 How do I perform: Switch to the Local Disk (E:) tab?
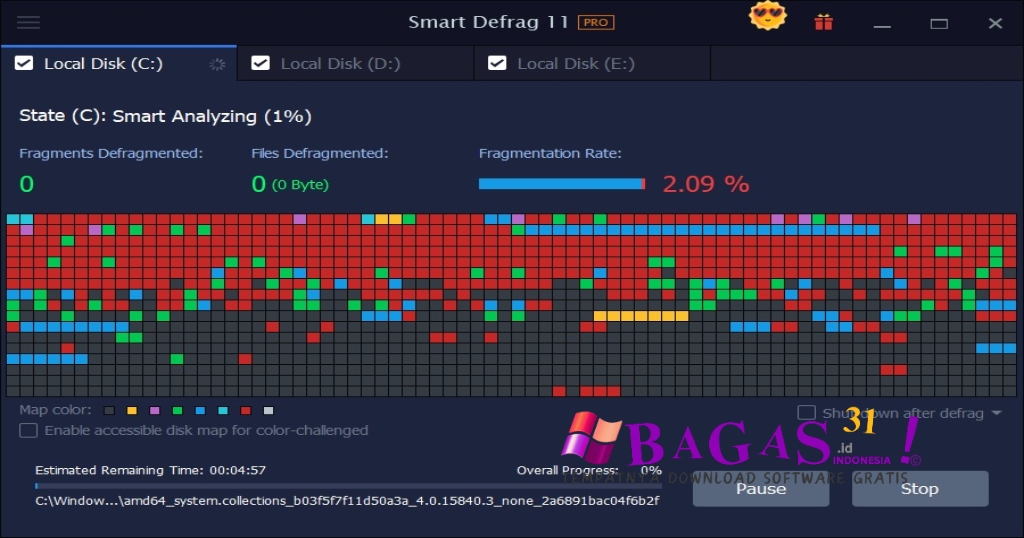[x=592, y=63]
